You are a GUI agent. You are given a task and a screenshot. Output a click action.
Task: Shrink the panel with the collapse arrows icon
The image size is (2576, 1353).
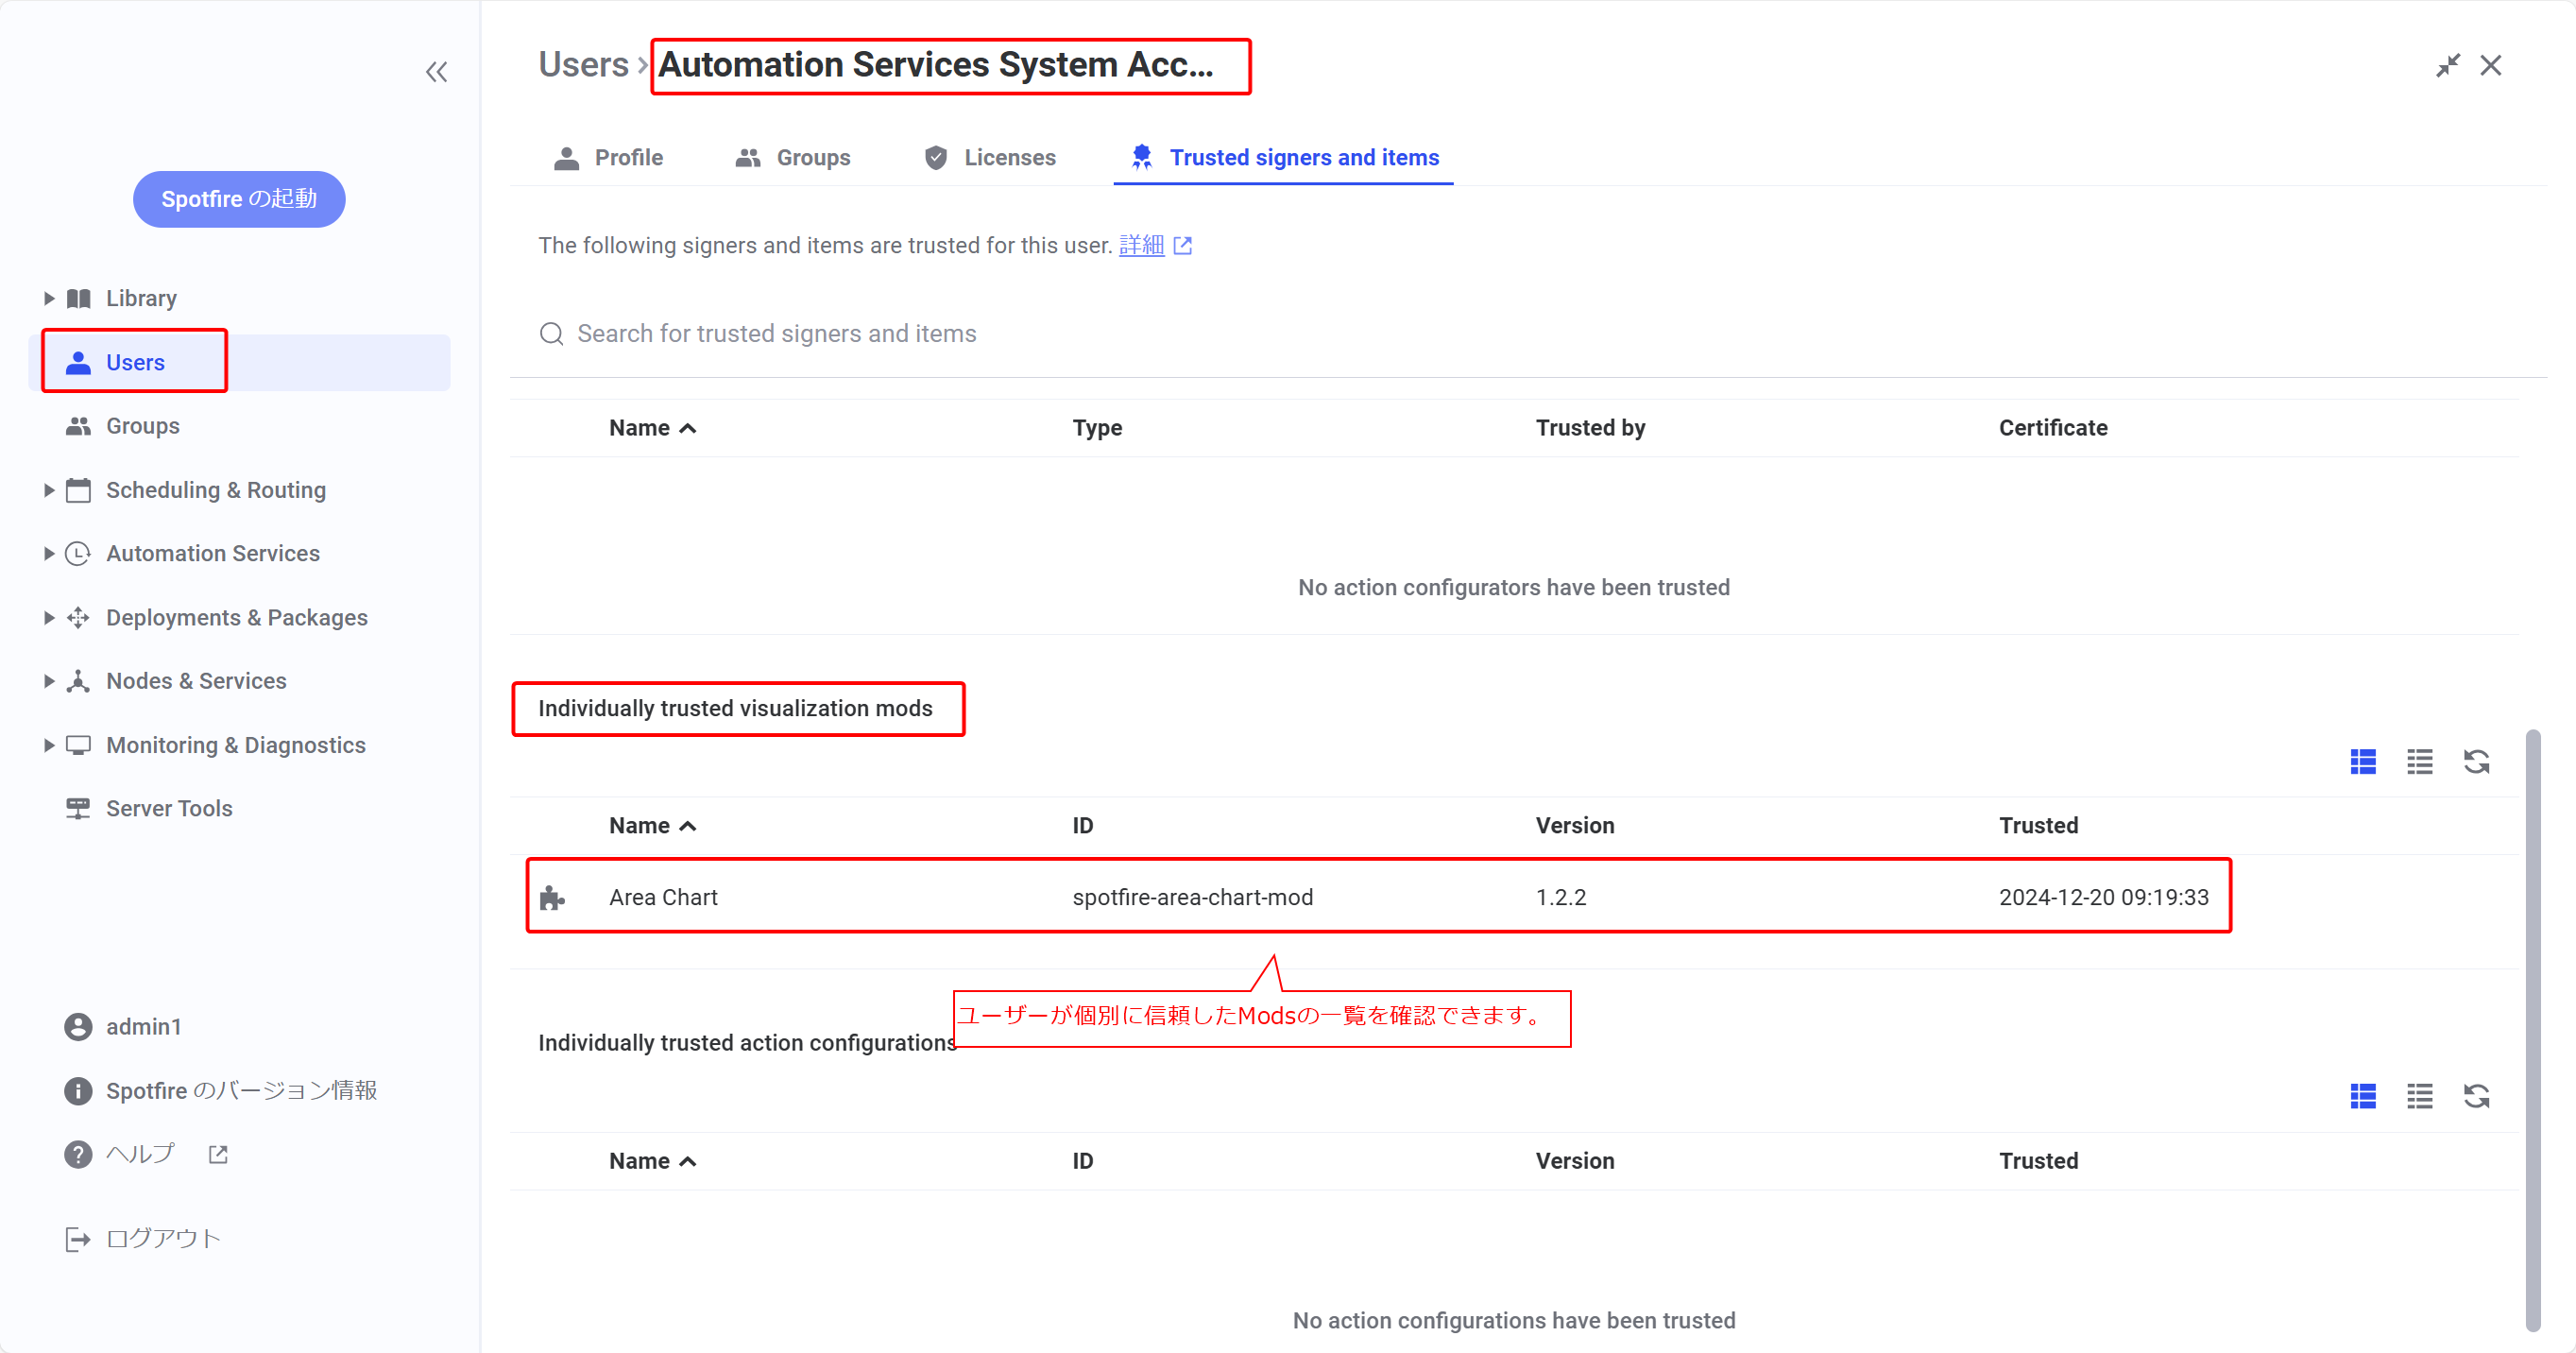tap(2447, 66)
